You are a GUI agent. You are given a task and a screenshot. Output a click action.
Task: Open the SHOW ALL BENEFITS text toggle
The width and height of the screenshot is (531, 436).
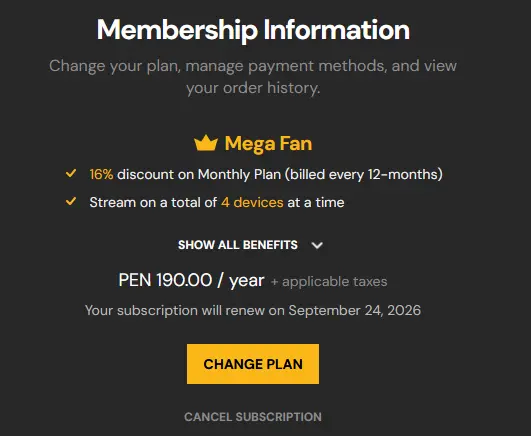click(x=238, y=245)
